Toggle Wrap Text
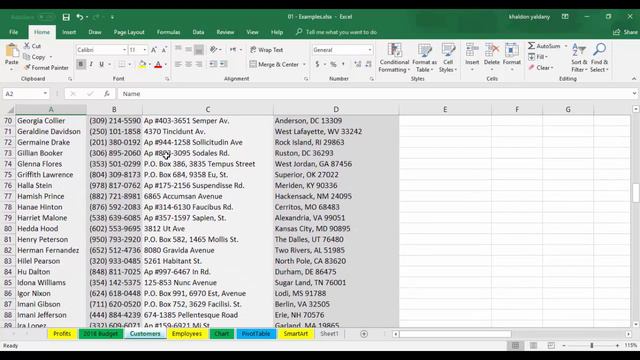The image size is (640, 360). point(266,50)
